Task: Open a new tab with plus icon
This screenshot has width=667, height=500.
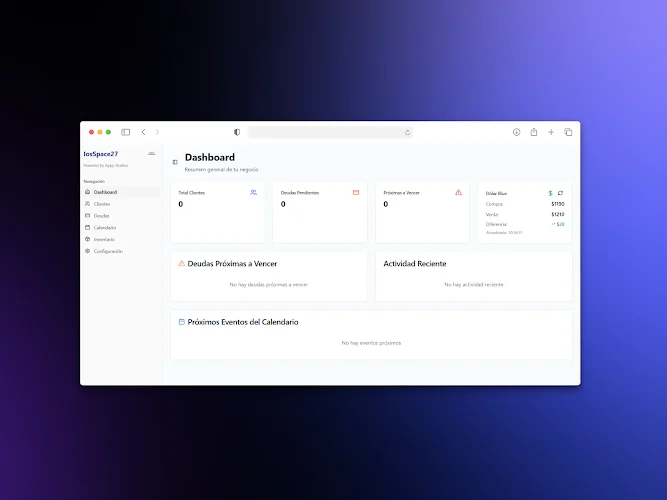Action: [551, 132]
